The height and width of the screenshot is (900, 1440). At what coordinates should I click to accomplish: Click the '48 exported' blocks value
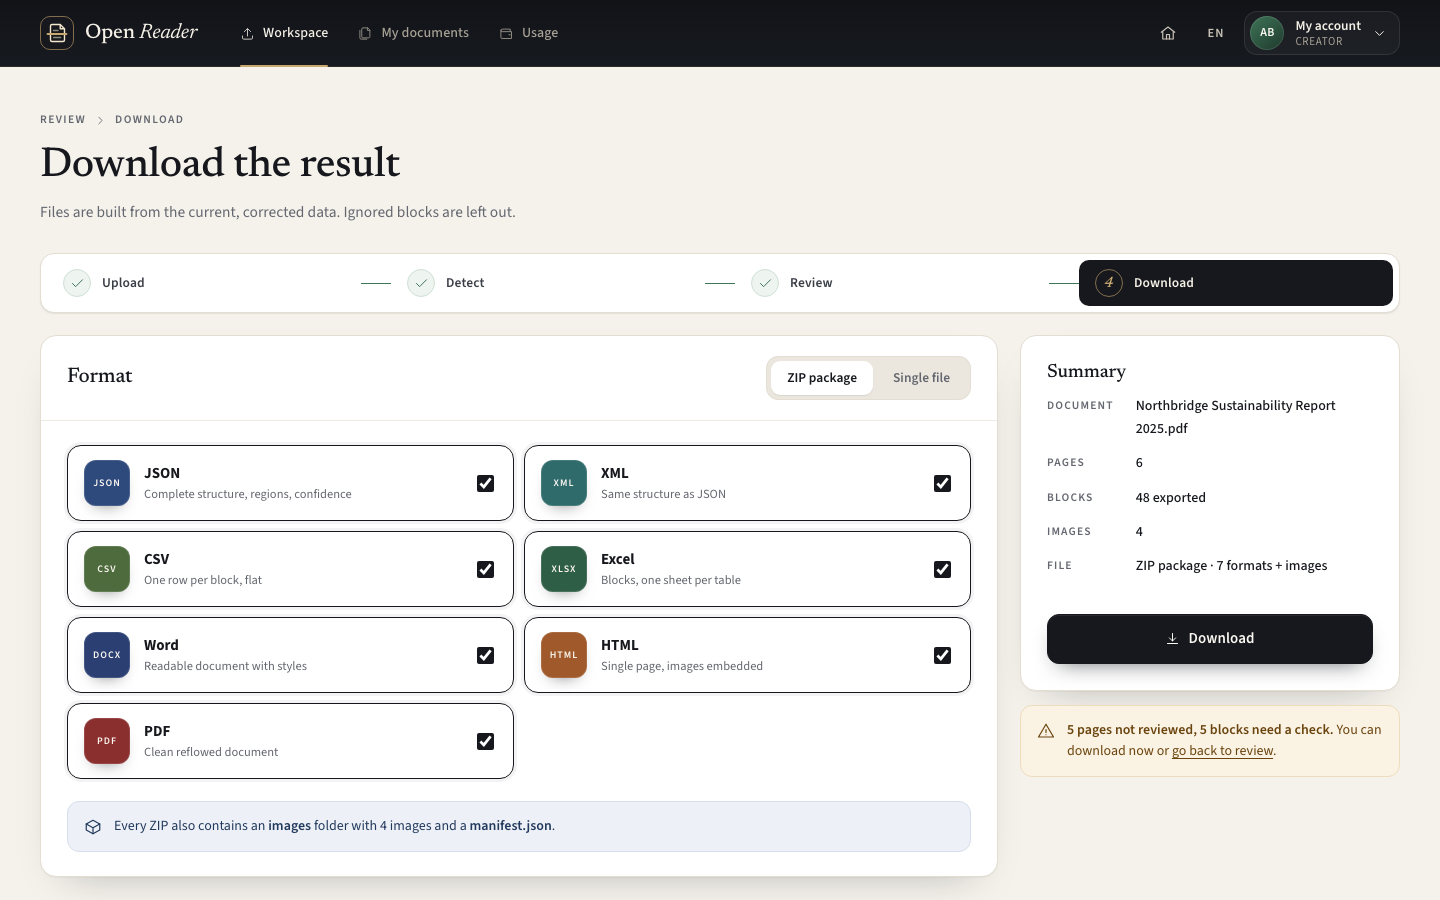[x=1170, y=498]
